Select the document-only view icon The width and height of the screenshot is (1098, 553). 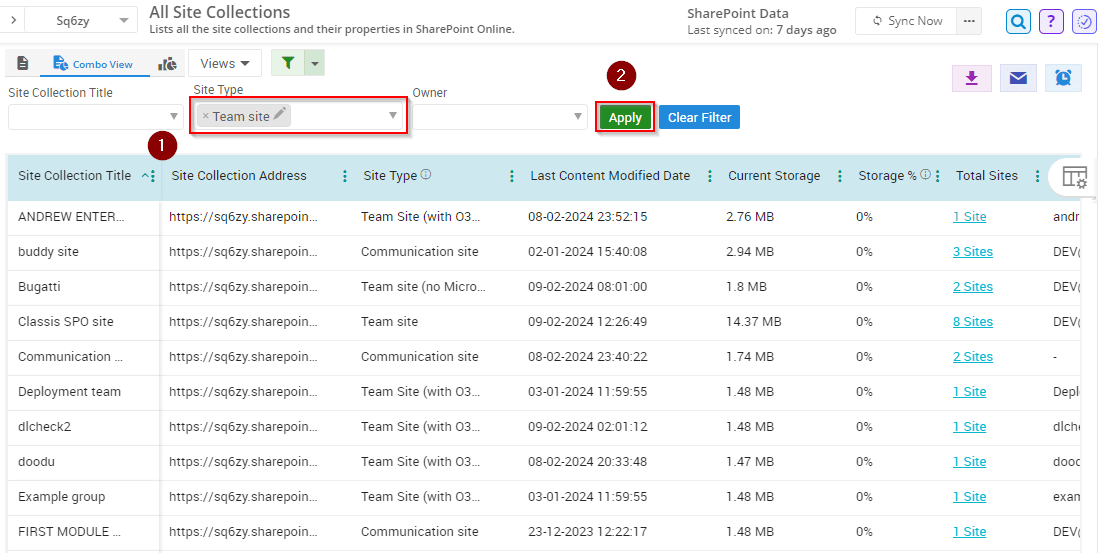tap(23, 64)
